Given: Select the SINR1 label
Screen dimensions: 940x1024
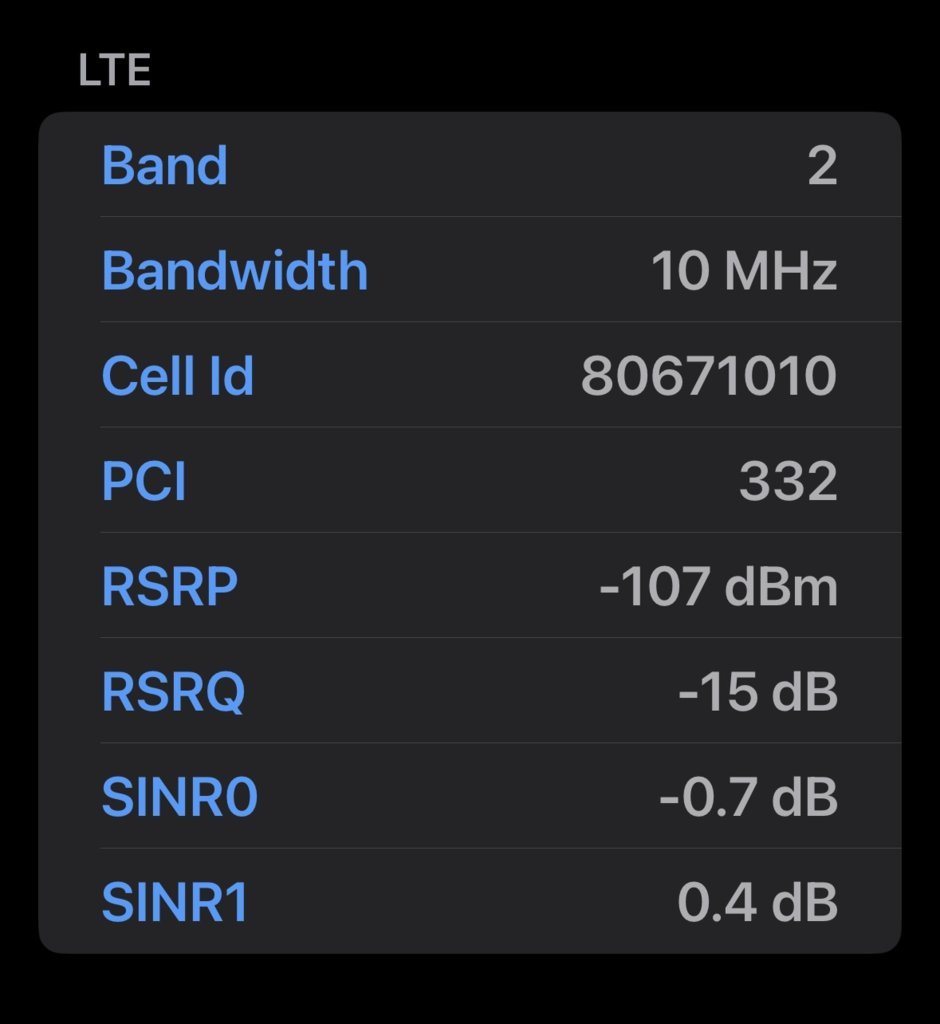Looking at the screenshot, I should tap(175, 902).
